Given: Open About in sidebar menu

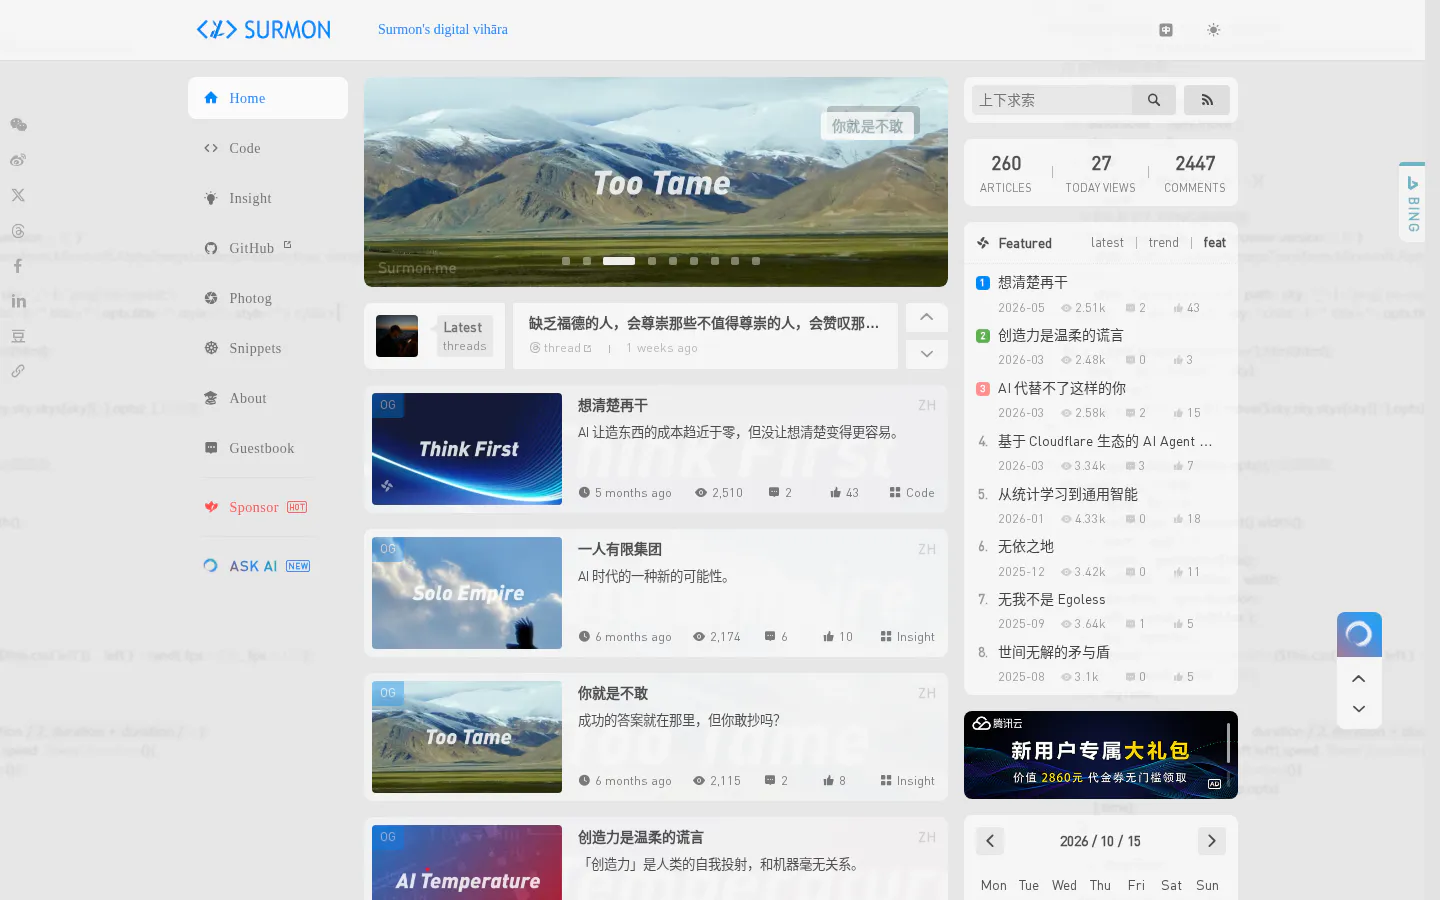Looking at the screenshot, I should [268, 398].
